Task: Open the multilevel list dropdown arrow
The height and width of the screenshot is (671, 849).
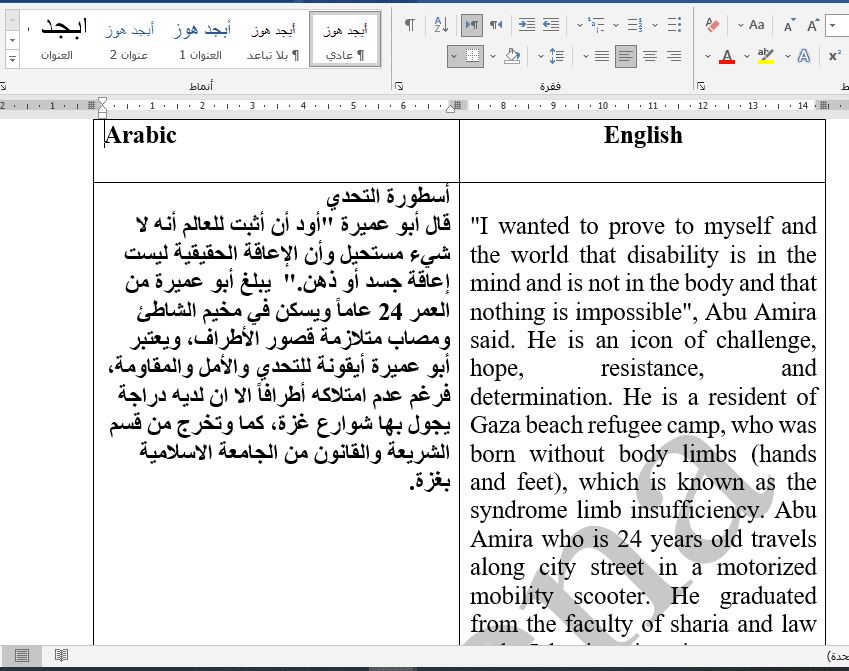Action: 580,25
